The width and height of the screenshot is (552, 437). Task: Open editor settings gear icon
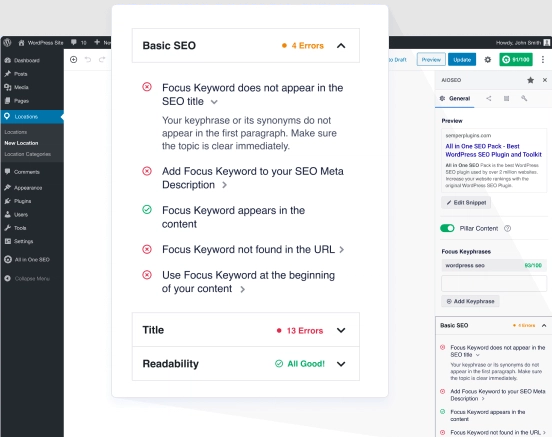click(x=488, y=60)
